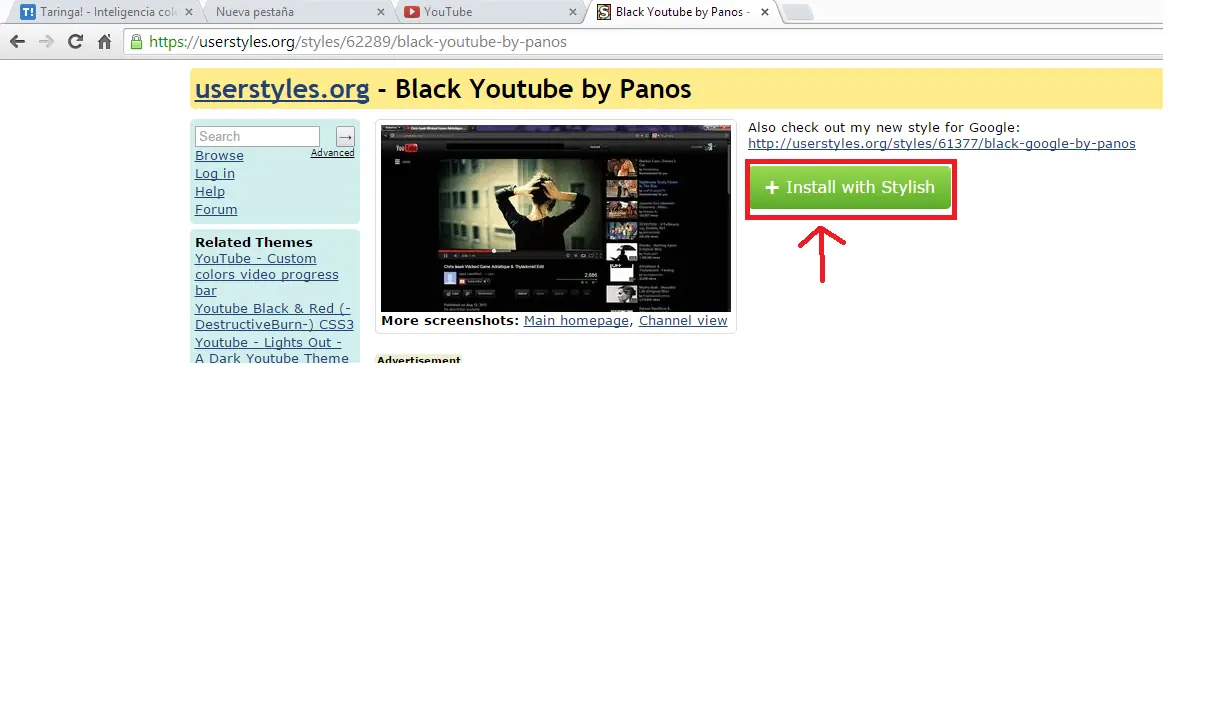The image size is (1232, 726).
Task: Open the userstyles.org header link
Action: 282,89
